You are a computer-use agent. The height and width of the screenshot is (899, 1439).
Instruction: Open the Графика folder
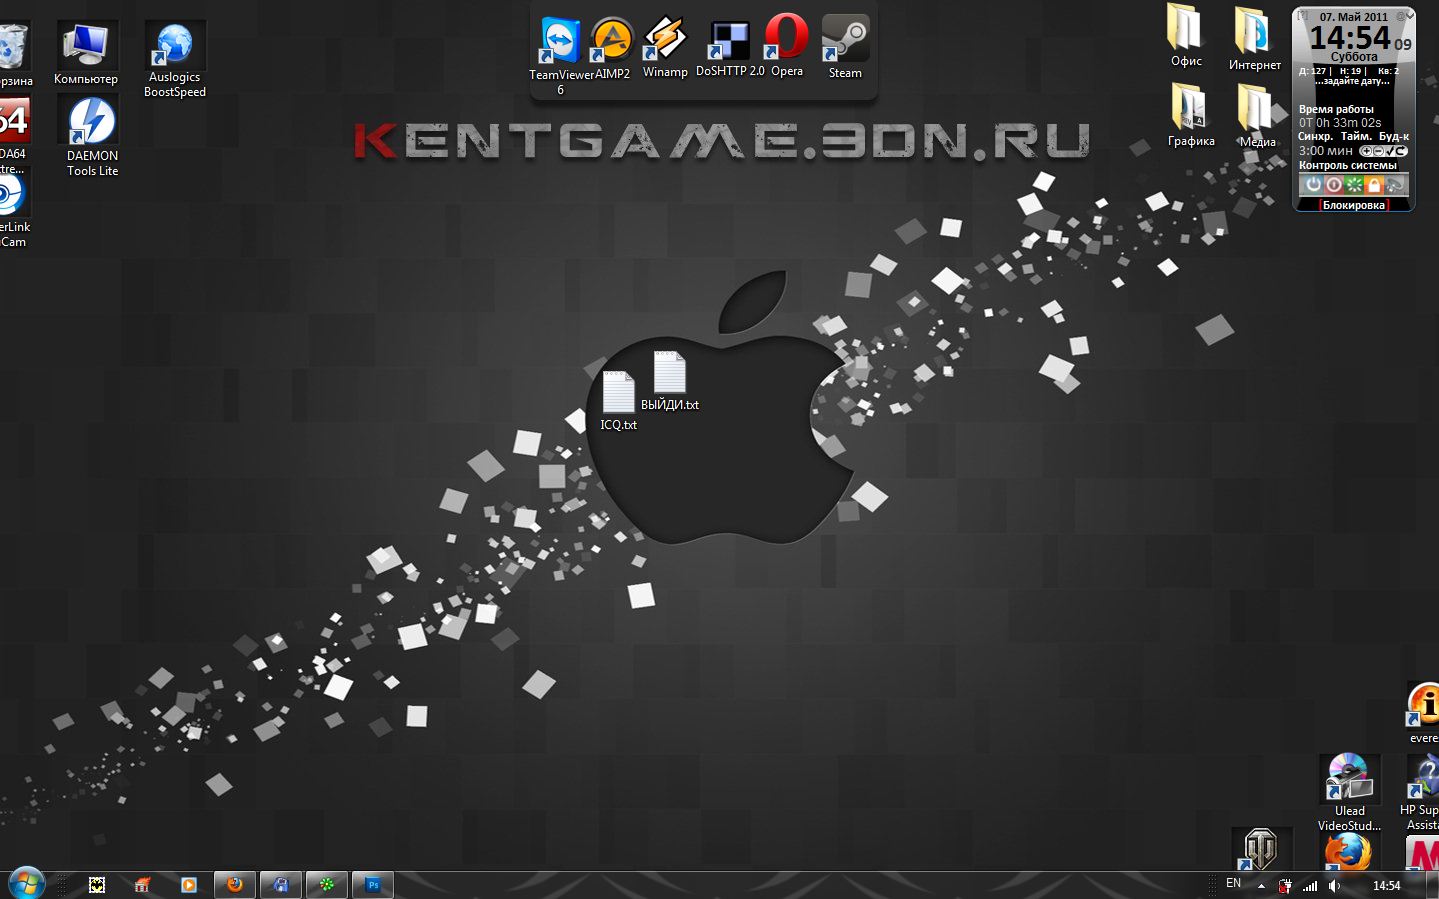(x=1191, y=115)
